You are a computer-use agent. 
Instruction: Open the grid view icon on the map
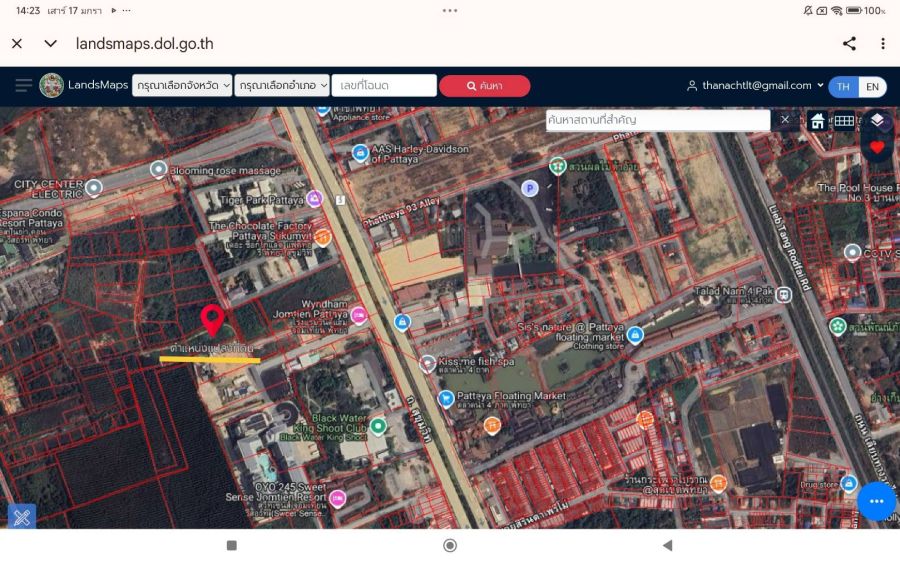(x=844, y=121)
